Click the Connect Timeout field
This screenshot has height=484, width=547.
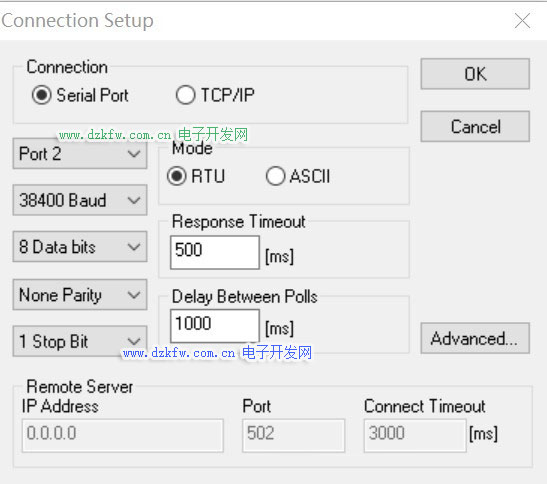(x=415, y=436)
